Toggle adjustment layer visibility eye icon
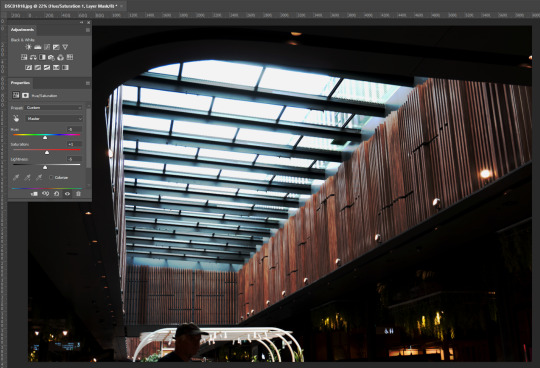Screen dimensions: 540x368 pyautogui.click(x=68, y=194)
